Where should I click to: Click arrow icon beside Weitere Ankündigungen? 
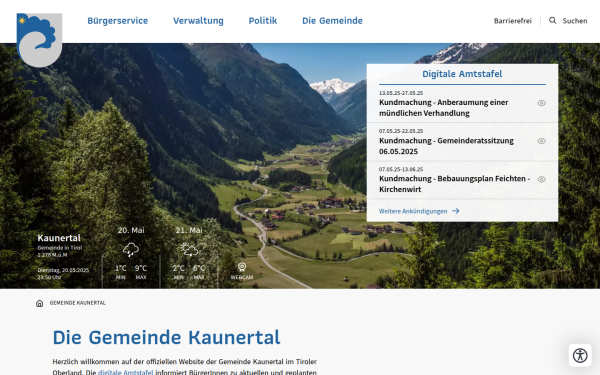point(455,211)
